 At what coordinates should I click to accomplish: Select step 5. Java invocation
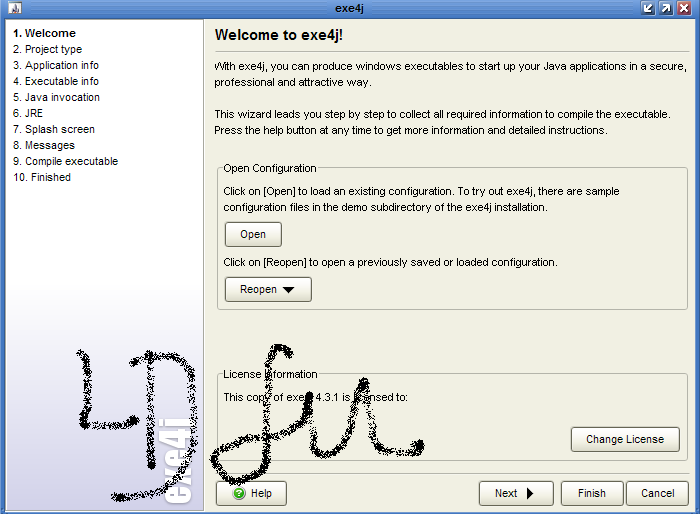point(56,97)
